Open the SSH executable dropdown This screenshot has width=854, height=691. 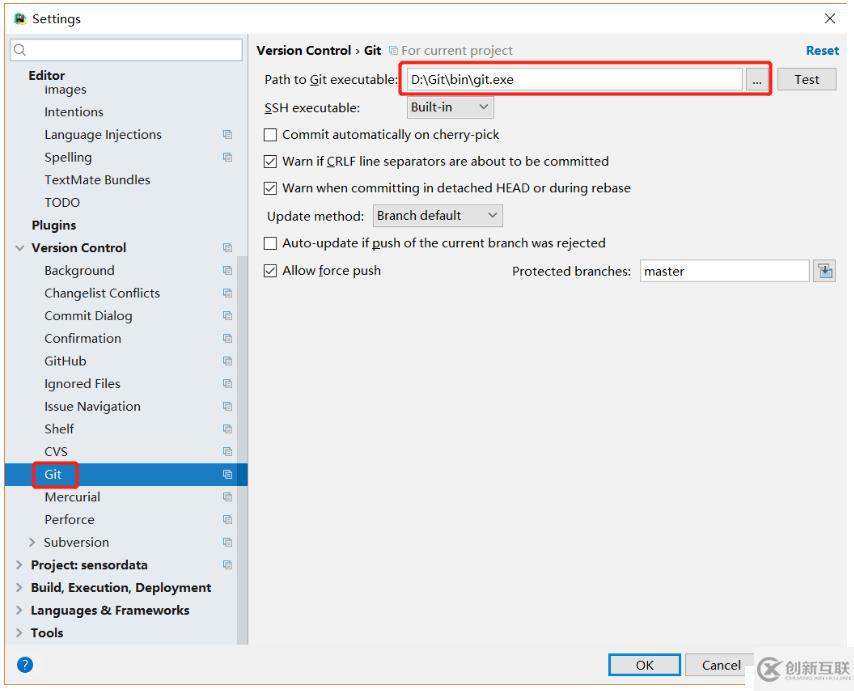[x=450, y=107]
